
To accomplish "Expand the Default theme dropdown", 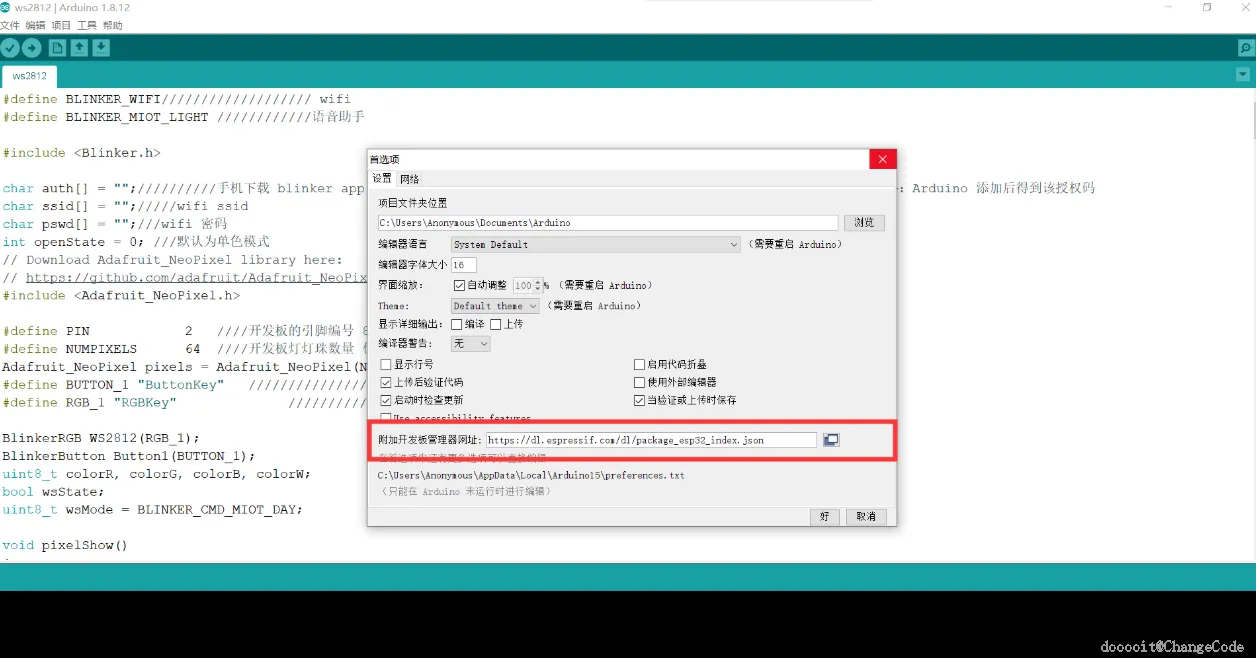I will [495, 306].
